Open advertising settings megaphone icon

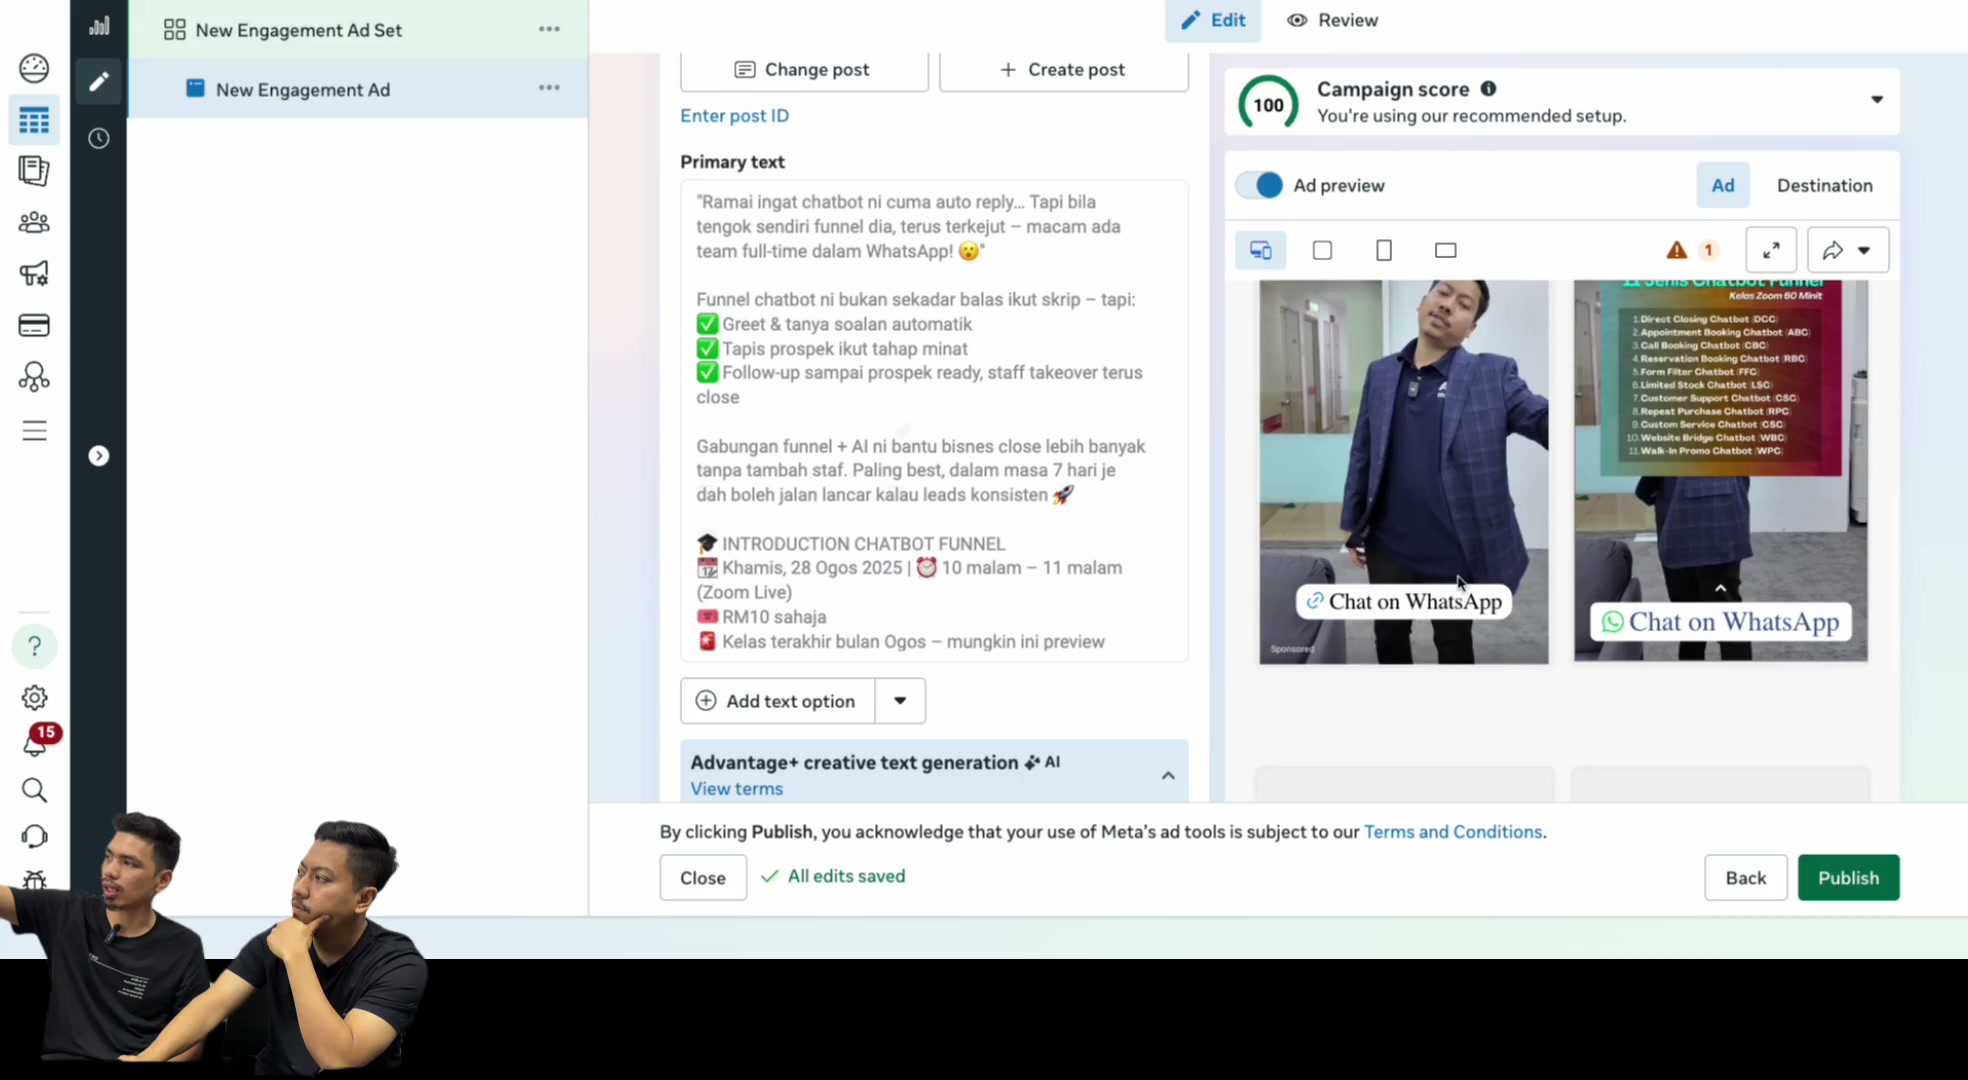tap(34, 273)
